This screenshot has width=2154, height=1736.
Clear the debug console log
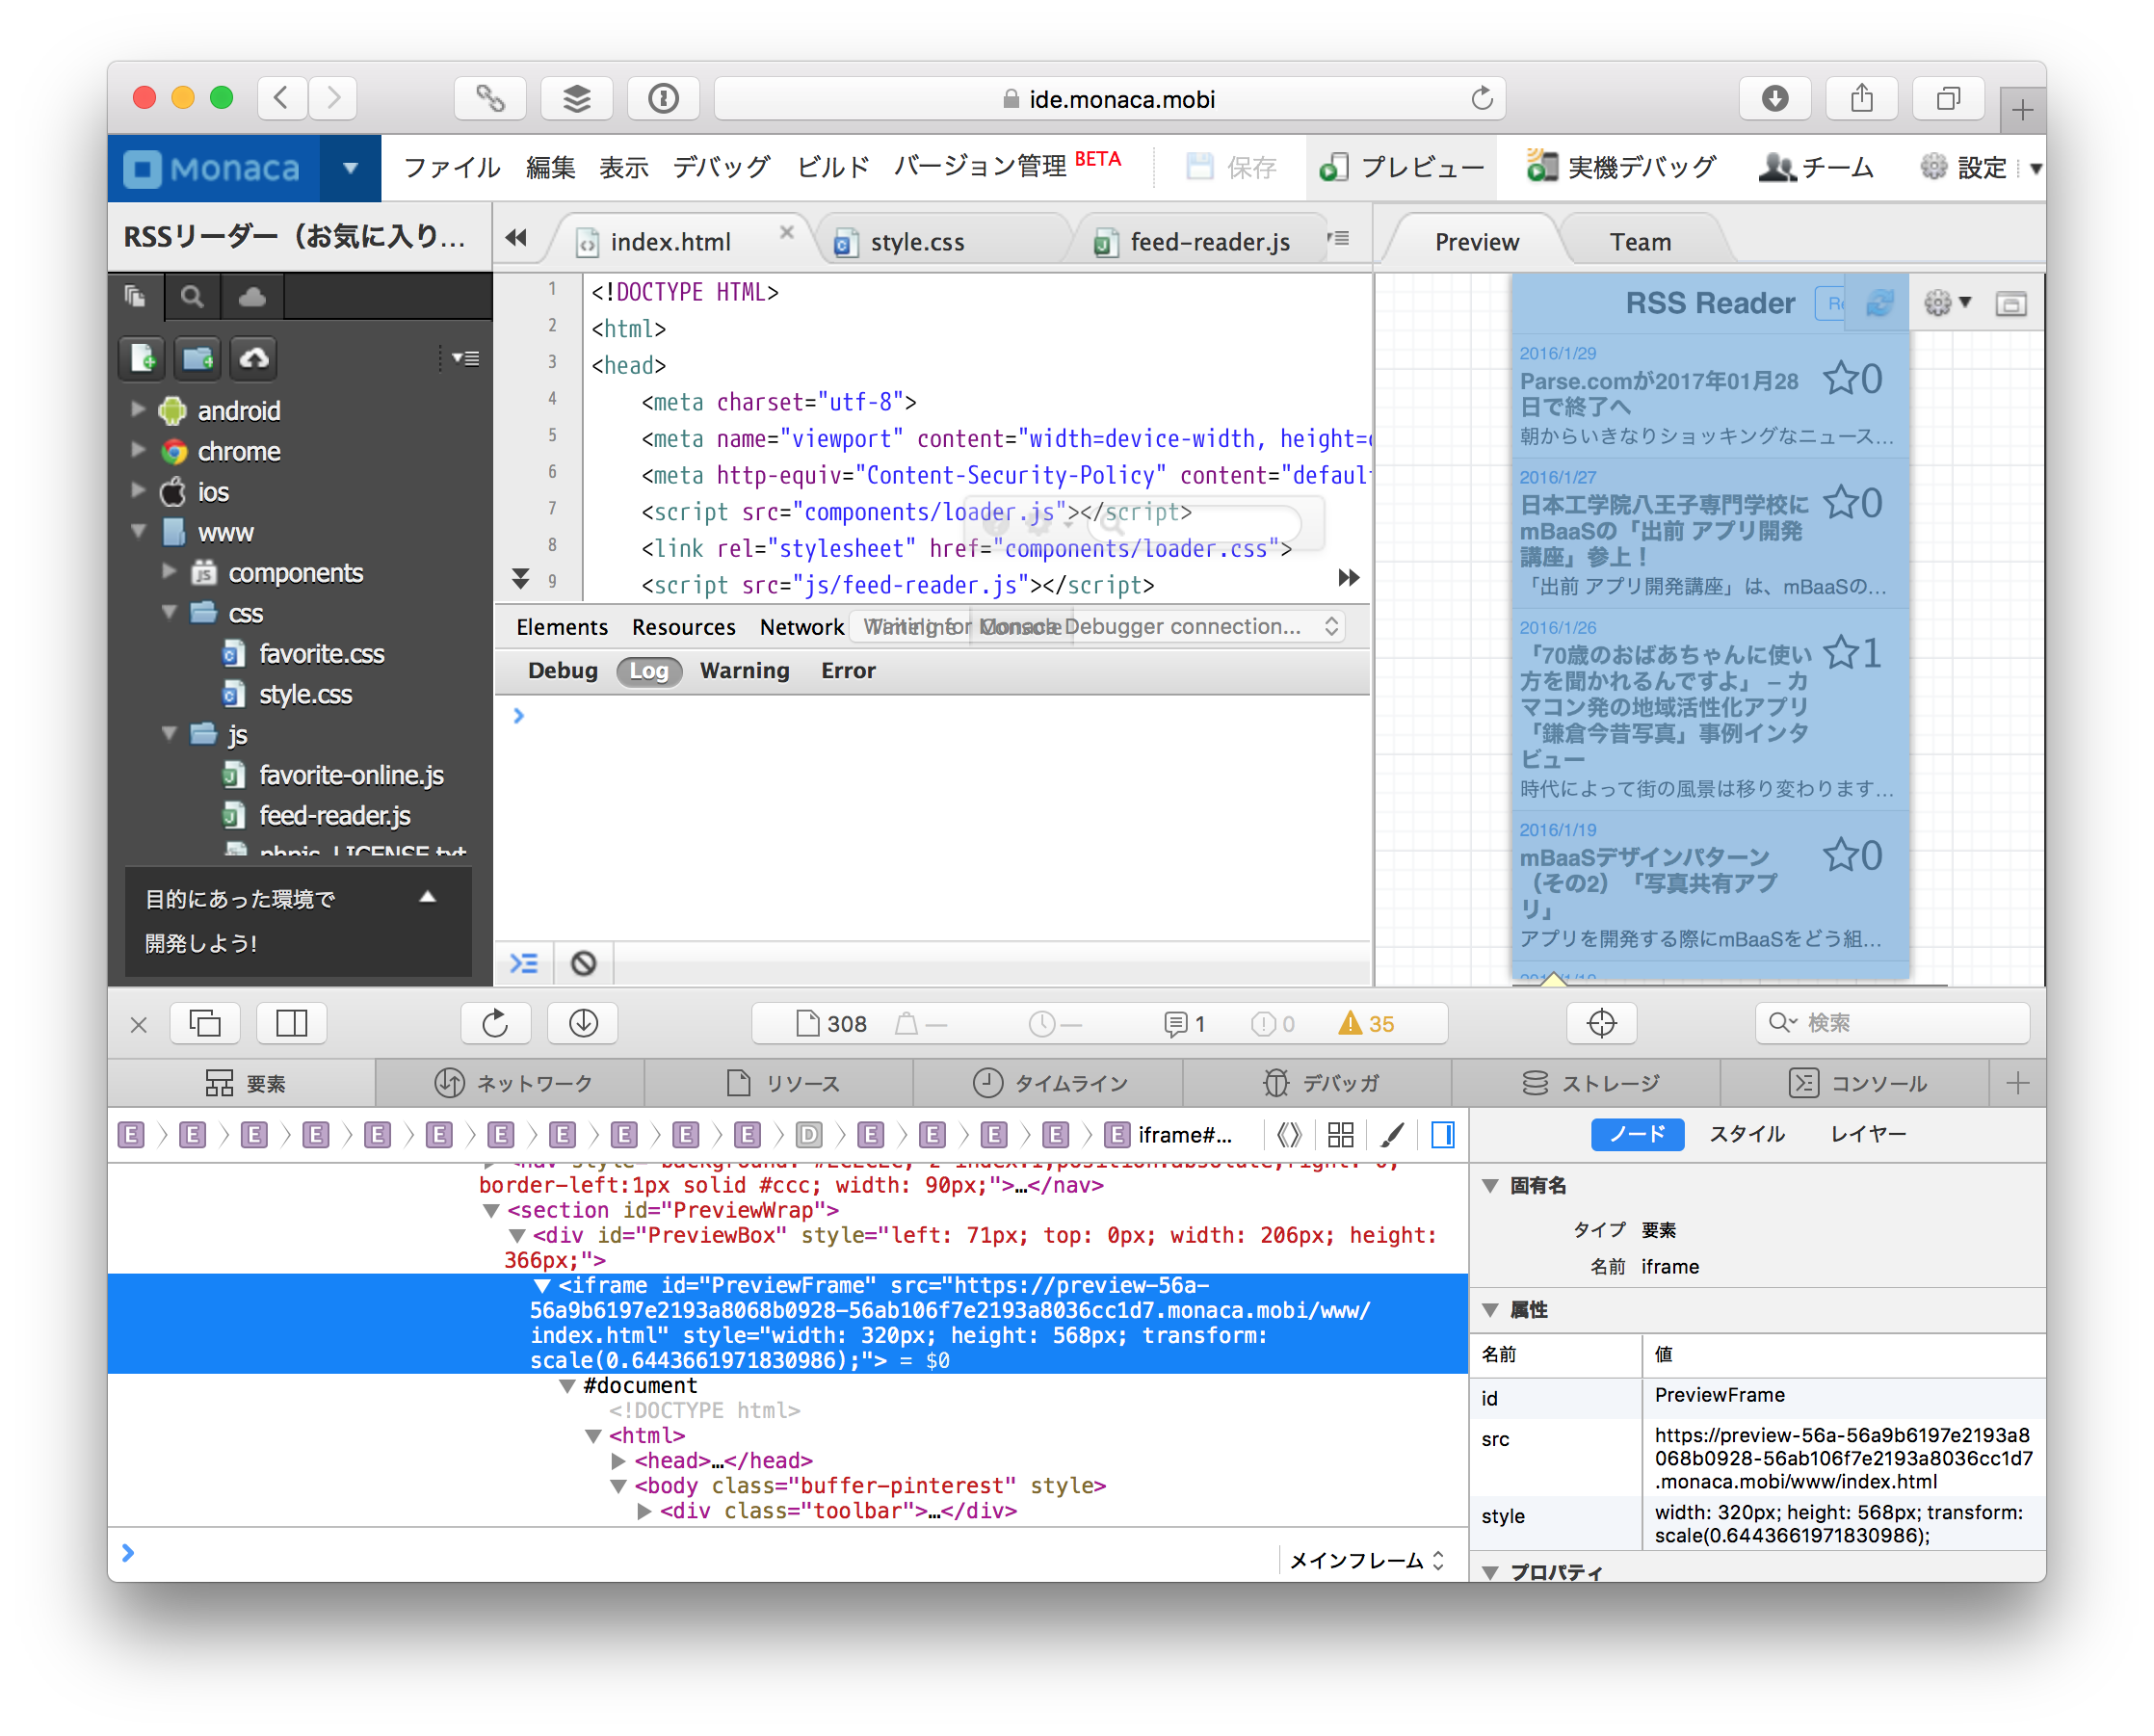point(583,963)
